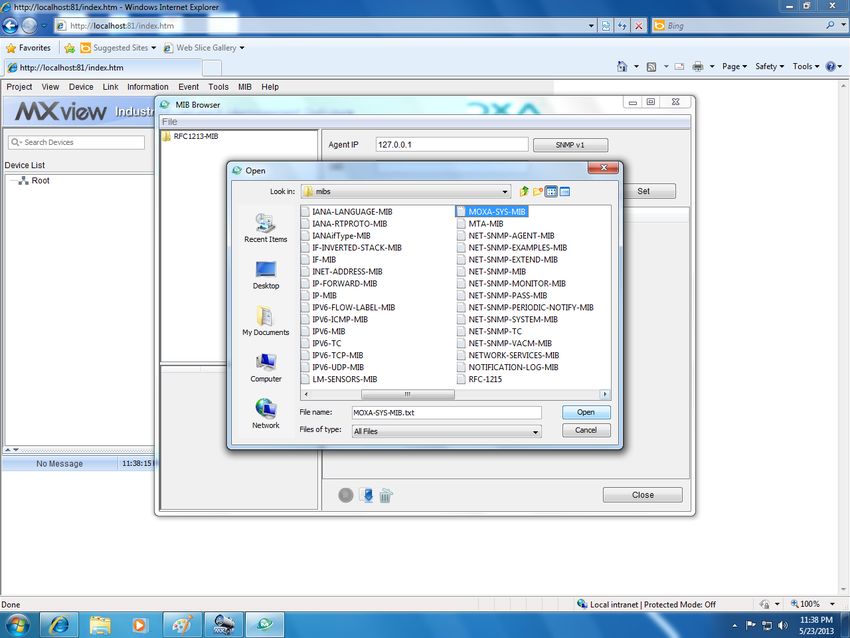Open the address bar history dropdown arrow
850x638 pixels.
[x=591, y=25]
